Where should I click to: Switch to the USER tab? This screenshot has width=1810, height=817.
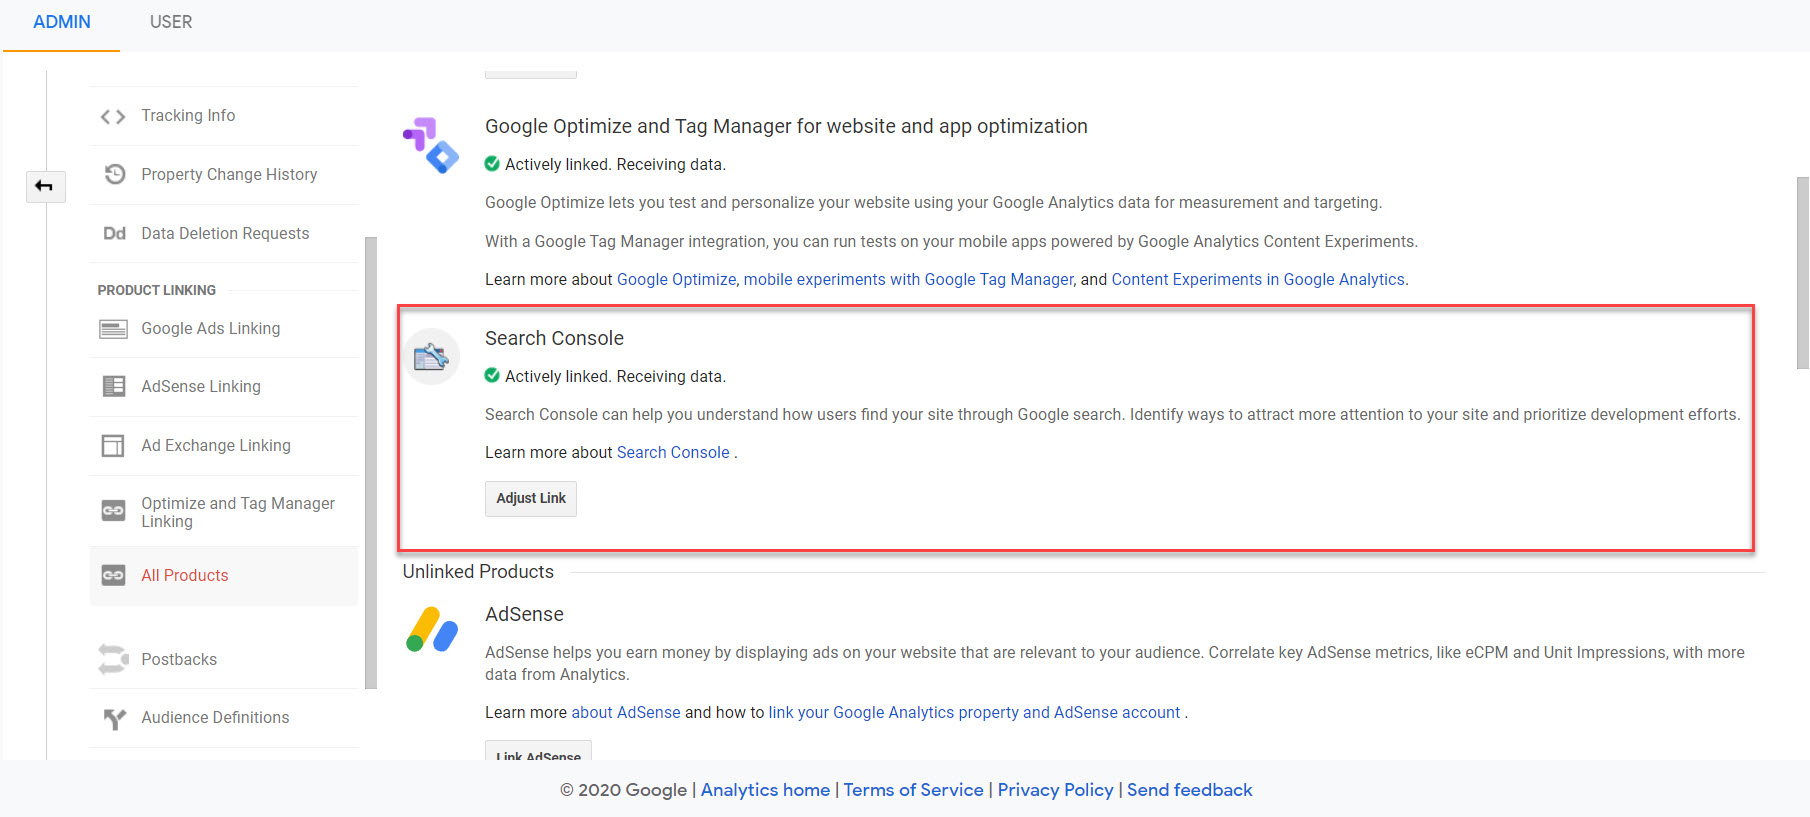coord(171,22)
